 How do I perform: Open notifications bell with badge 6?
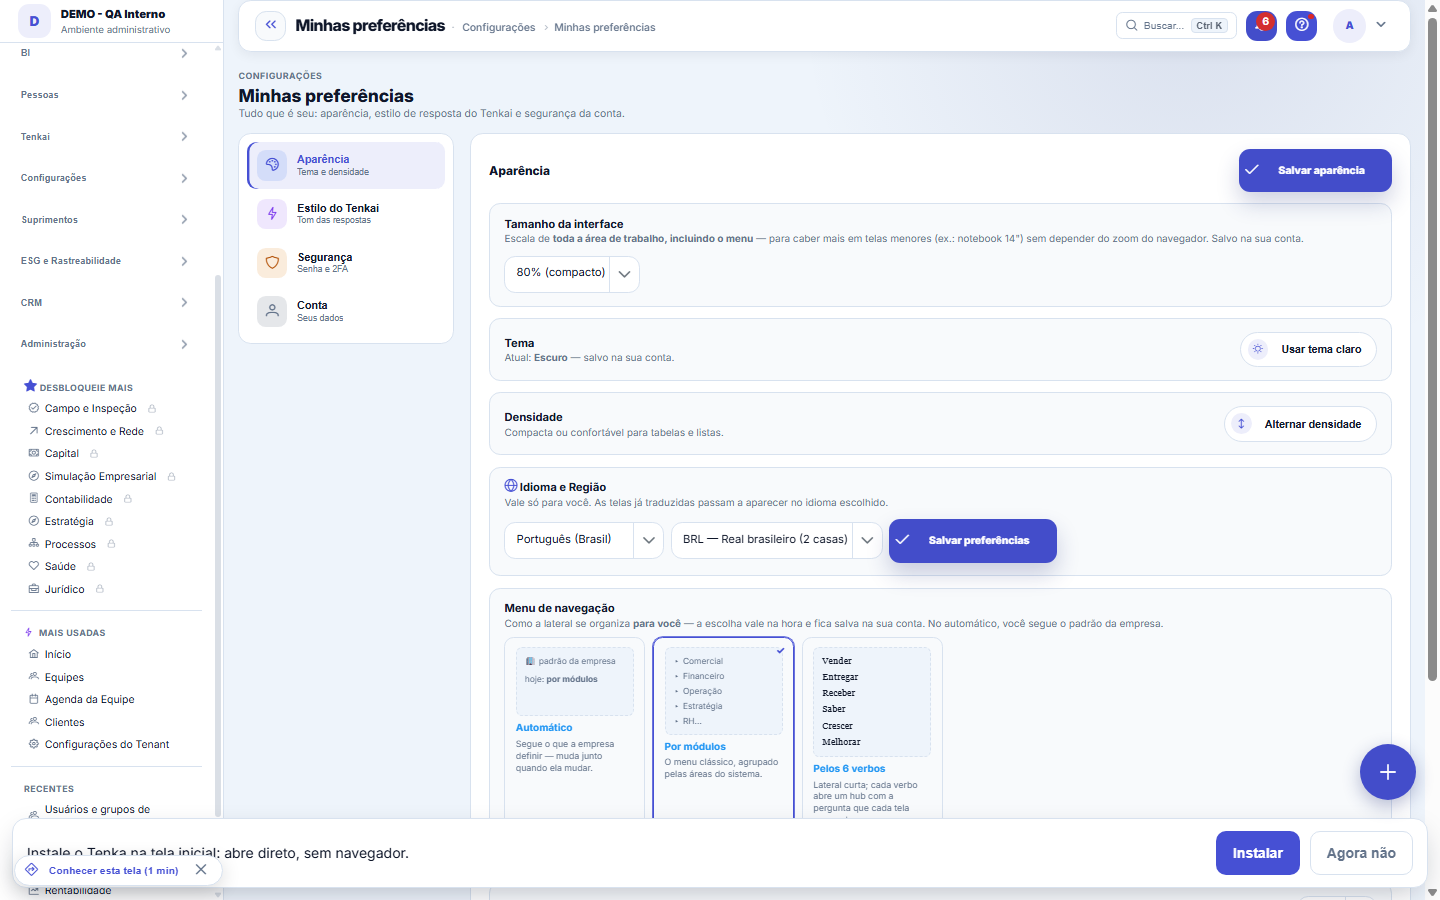click(x=1261, y=26)
